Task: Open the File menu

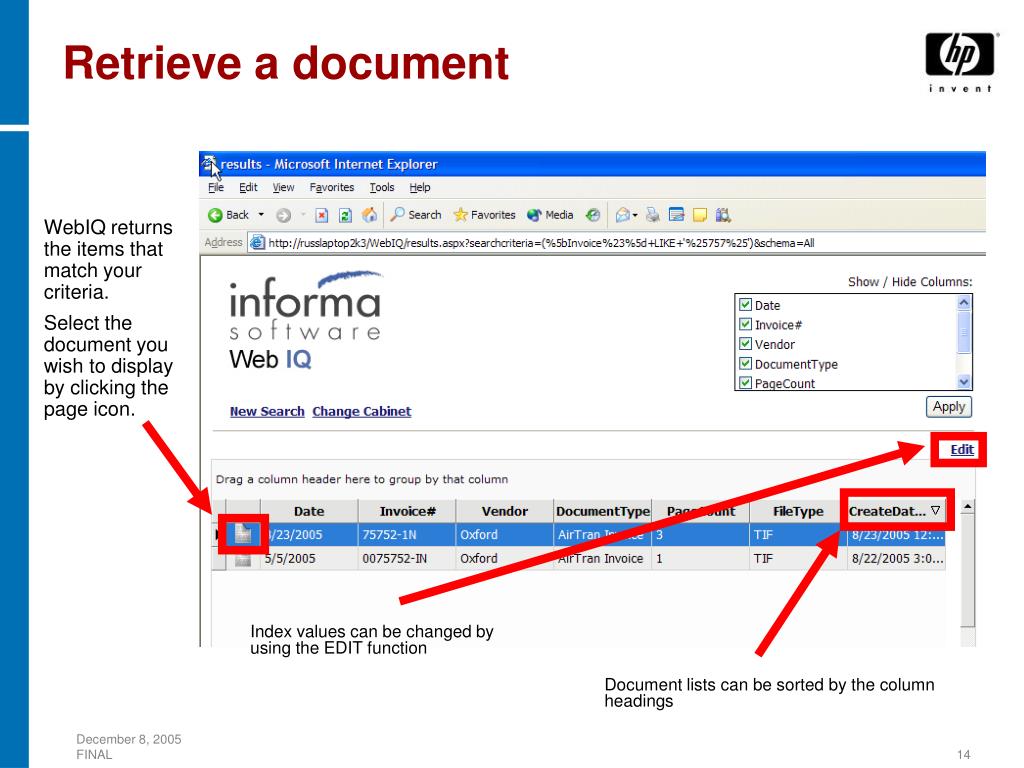Action: (x=216, y=187)
